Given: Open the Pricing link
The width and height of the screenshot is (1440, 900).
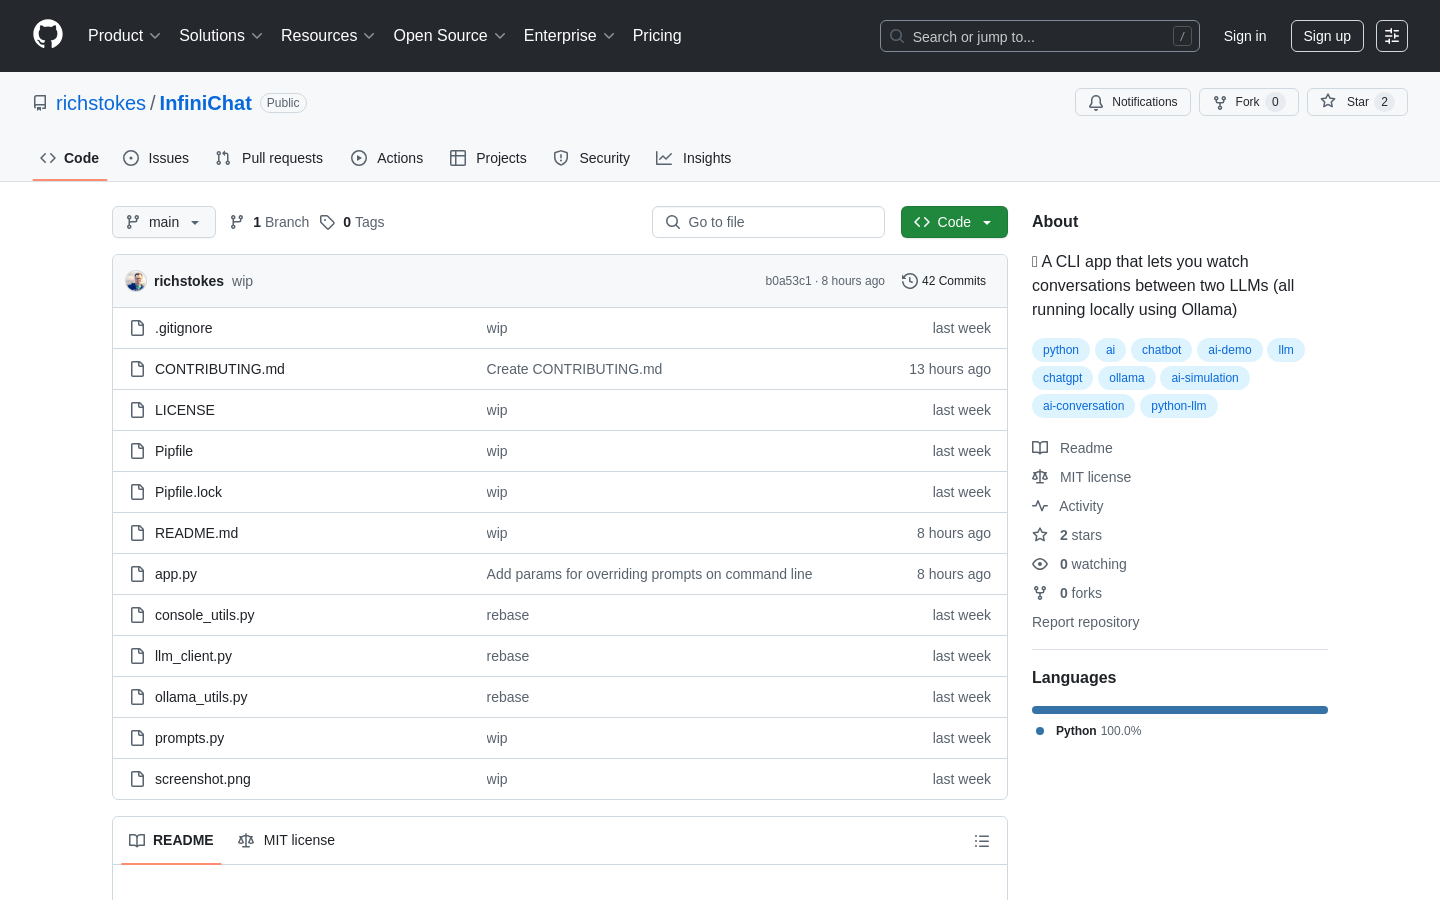Looking at the screenshot, I should point(657,36).
